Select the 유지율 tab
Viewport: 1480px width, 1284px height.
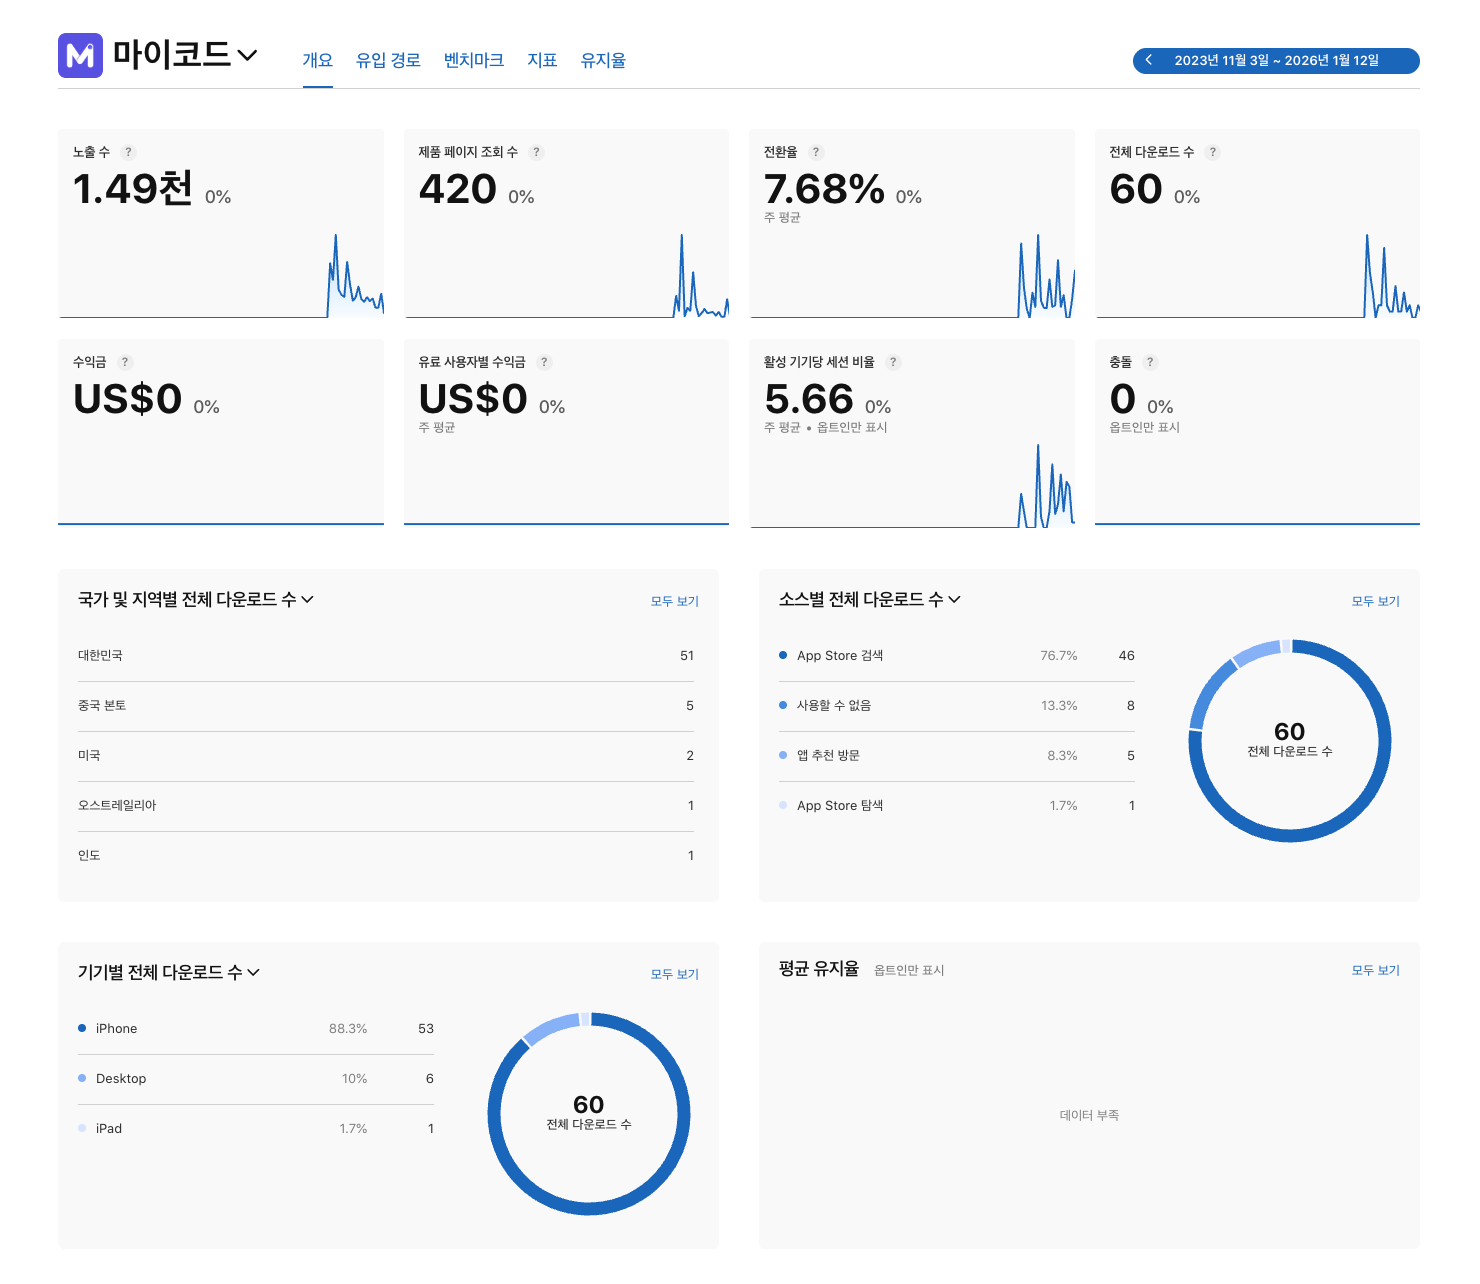[x=603, y=60]
